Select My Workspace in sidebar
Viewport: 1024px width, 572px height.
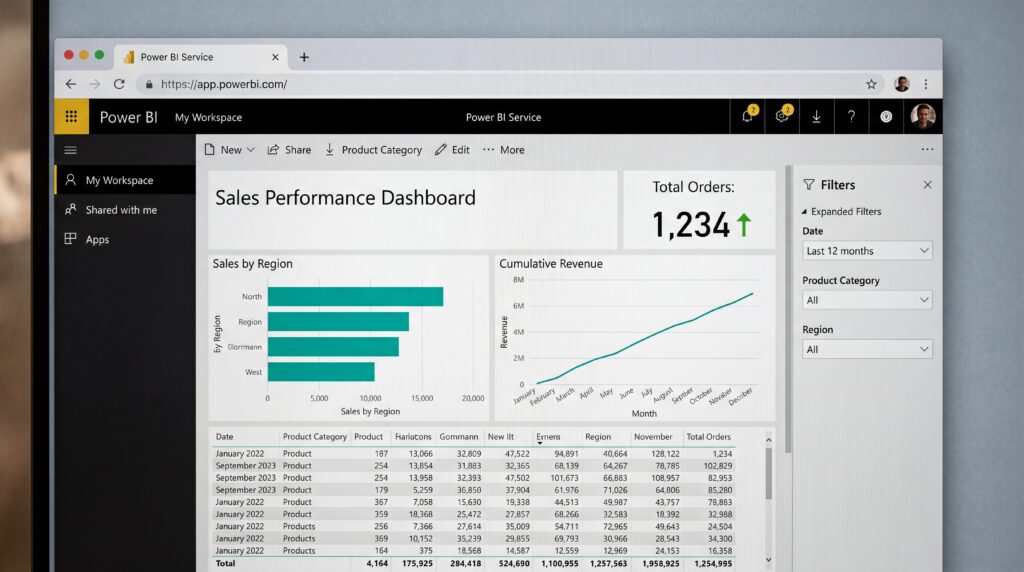click(125, 180)
